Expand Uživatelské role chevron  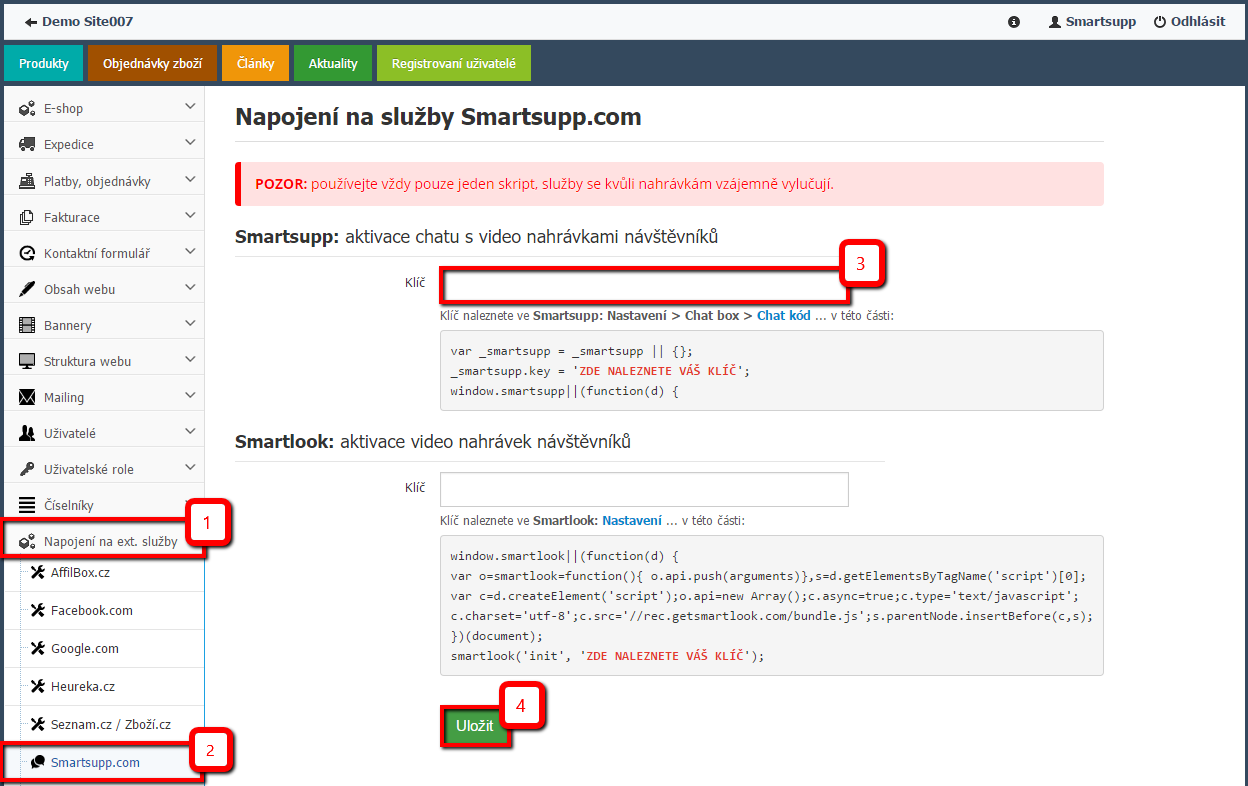(190, 468)
